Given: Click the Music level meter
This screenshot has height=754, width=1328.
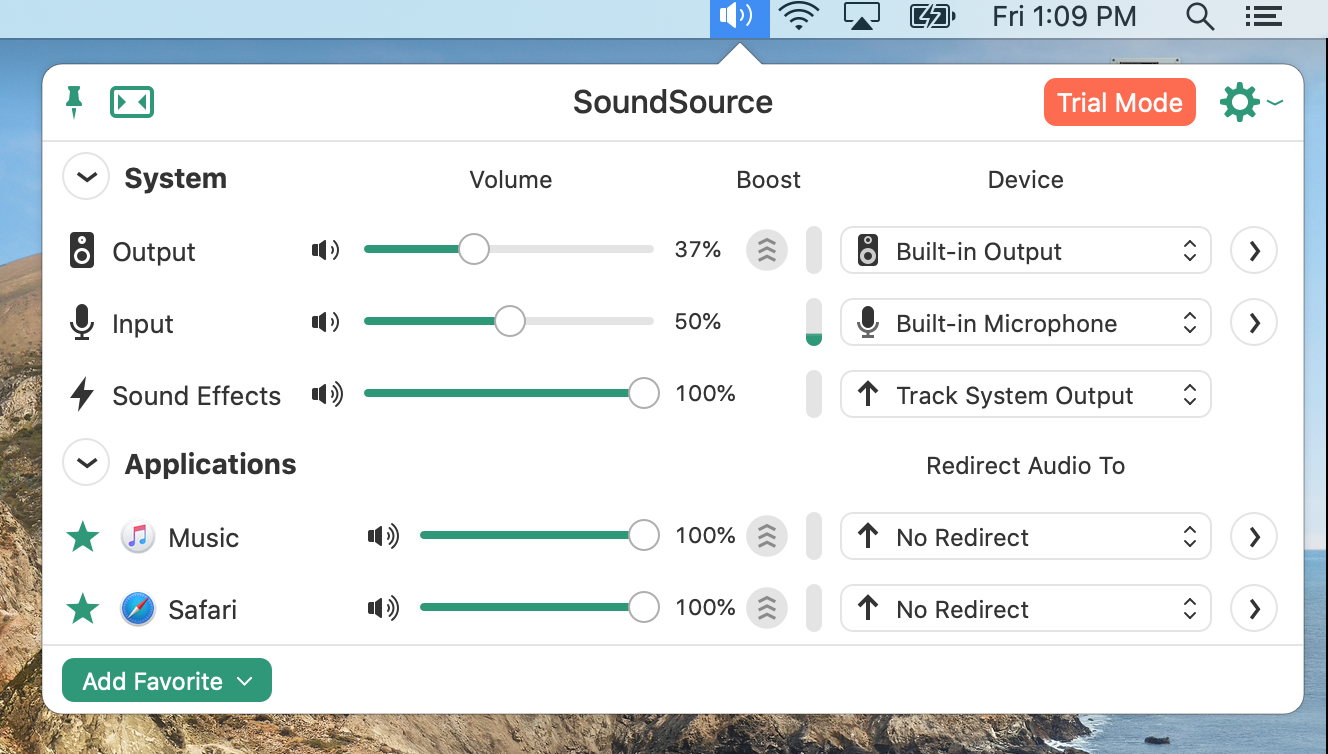Looking at the screenshot, I should (814, 536).
